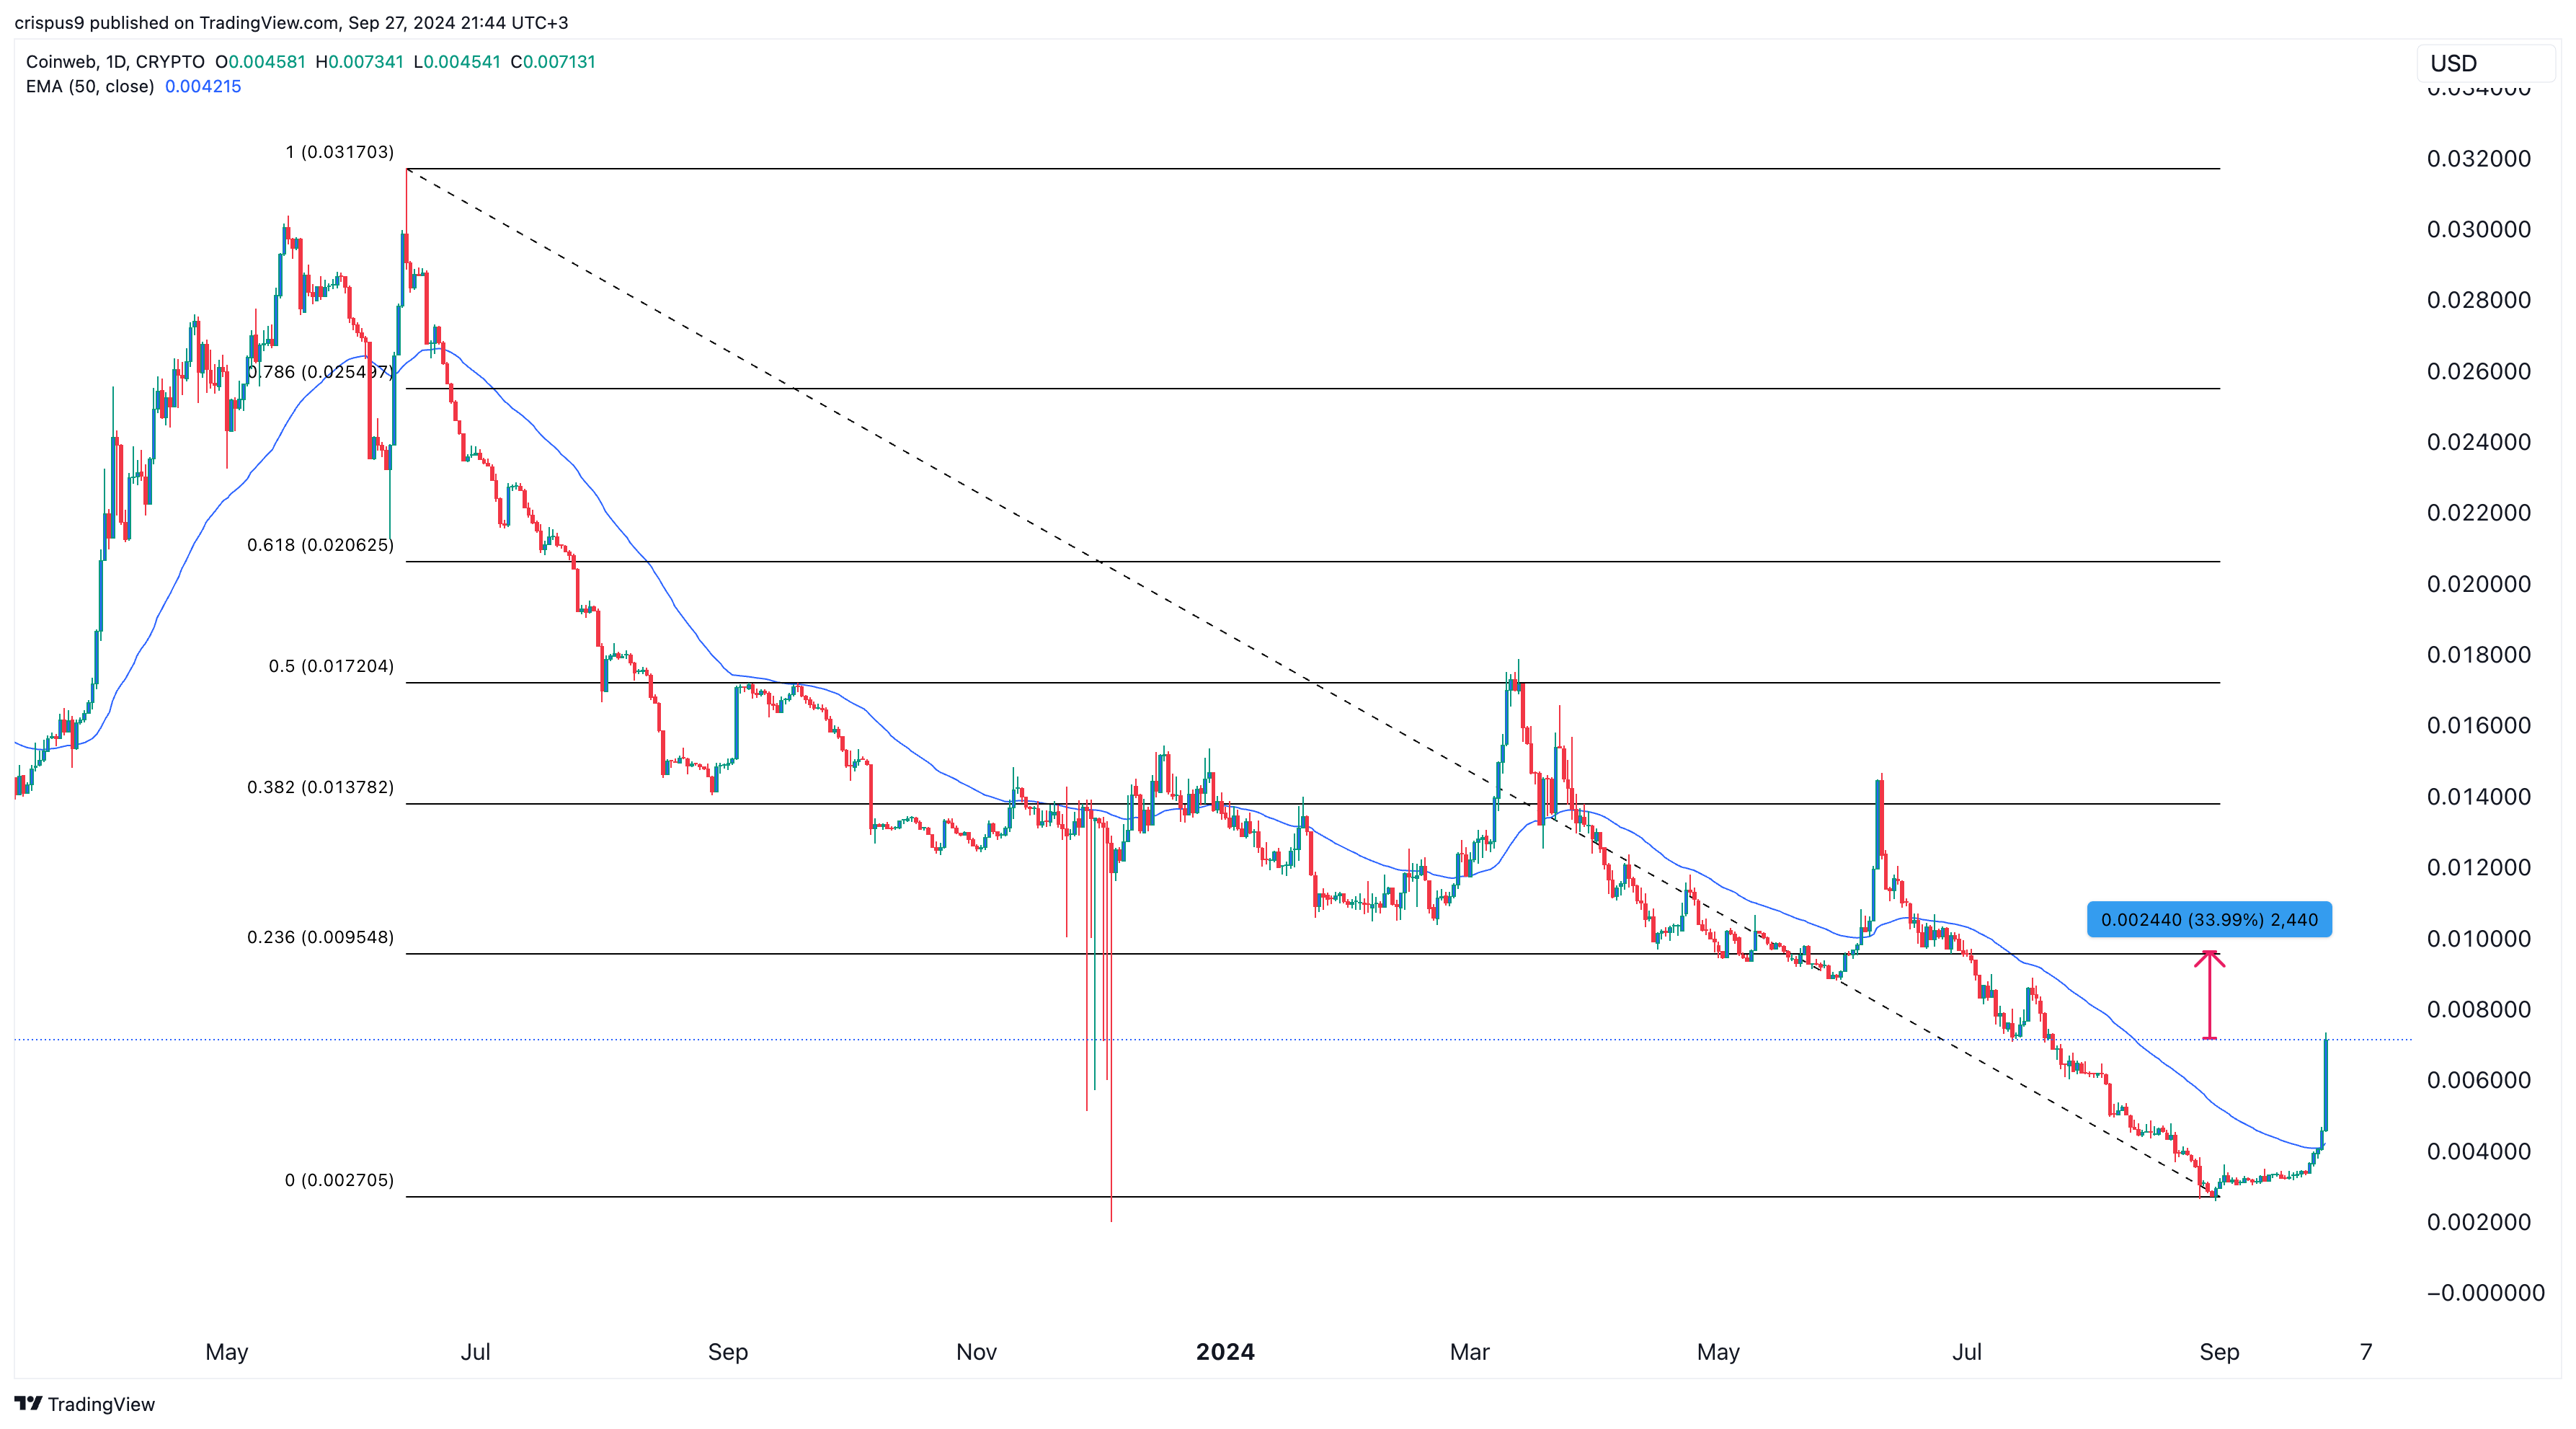Click the −0.000000 price axis label
The width and height of the screenshot is (2576, 1429).
point(2485,1293)
